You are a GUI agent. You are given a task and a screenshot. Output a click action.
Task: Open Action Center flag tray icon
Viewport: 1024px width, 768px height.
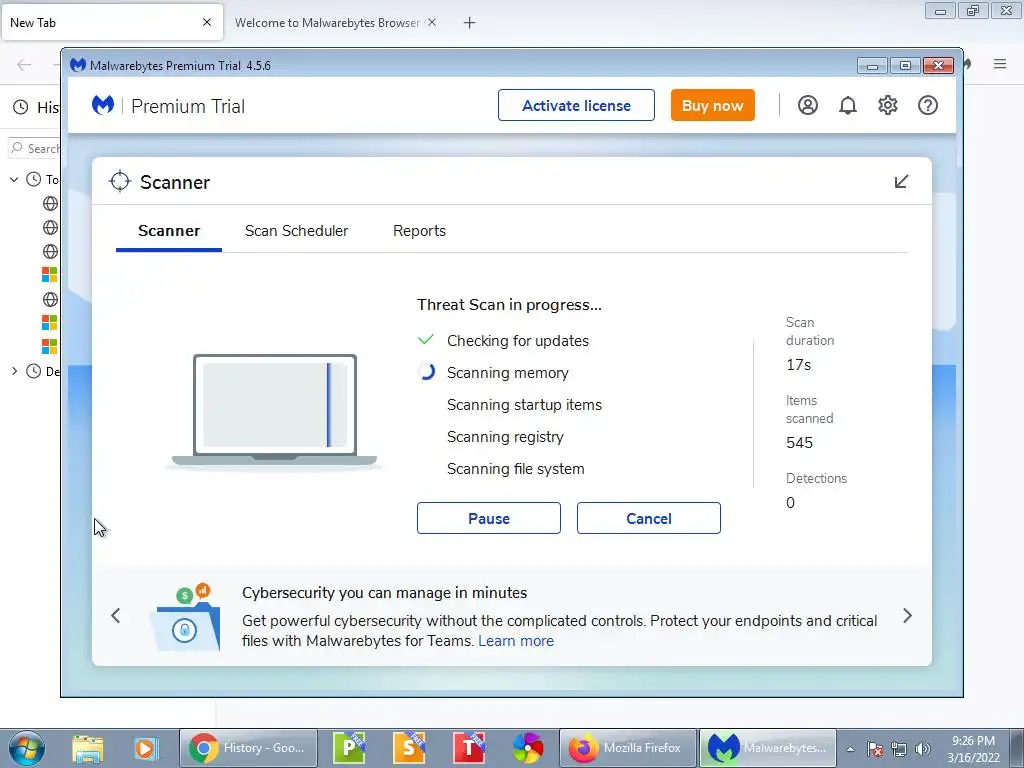(875, 749)
